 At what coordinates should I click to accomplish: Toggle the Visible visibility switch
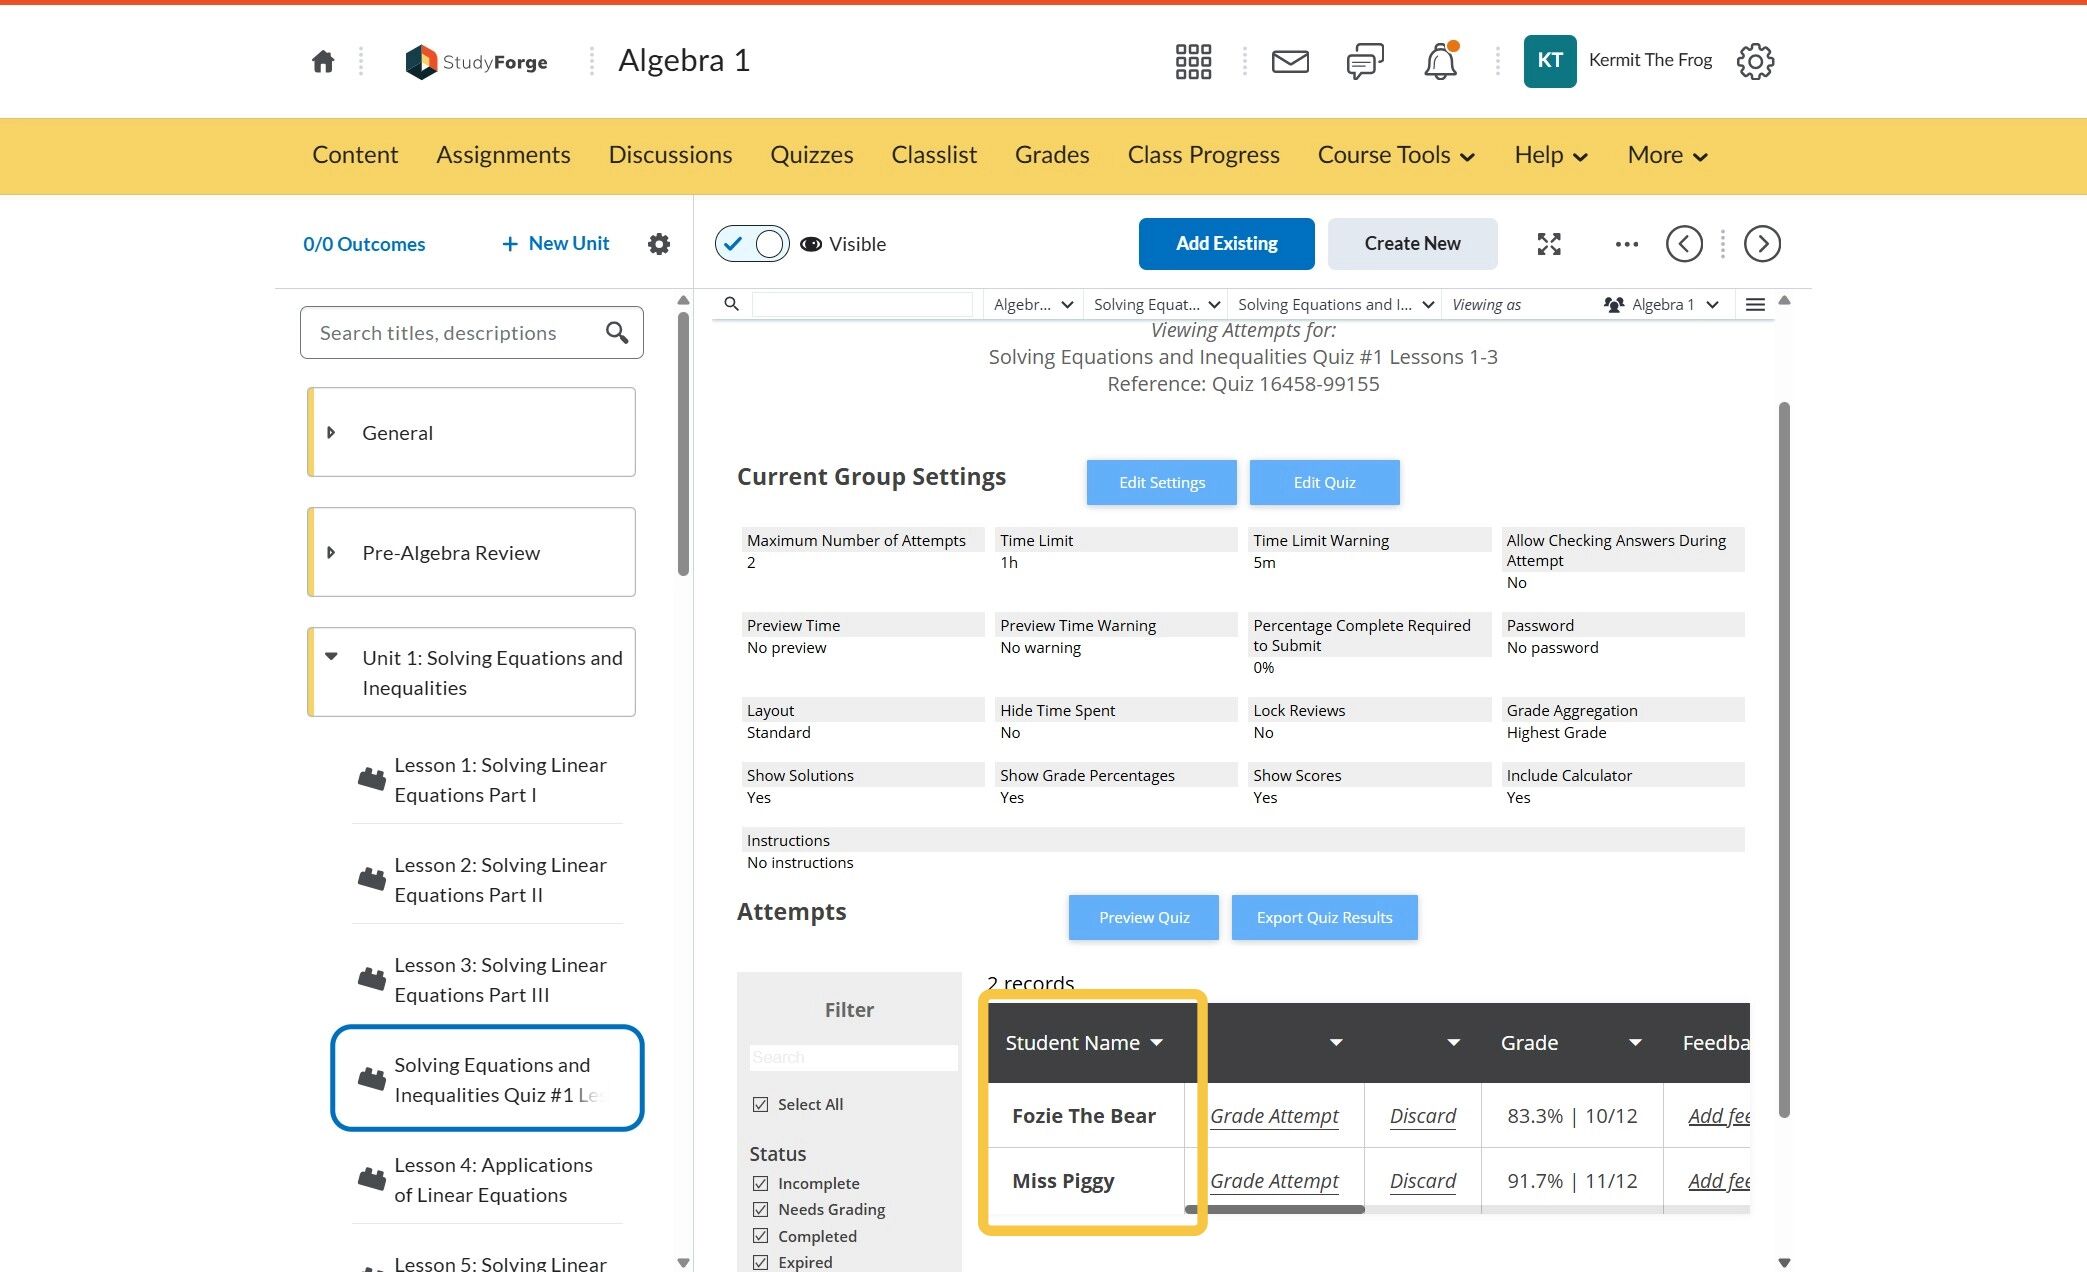[x=752, y=244]
